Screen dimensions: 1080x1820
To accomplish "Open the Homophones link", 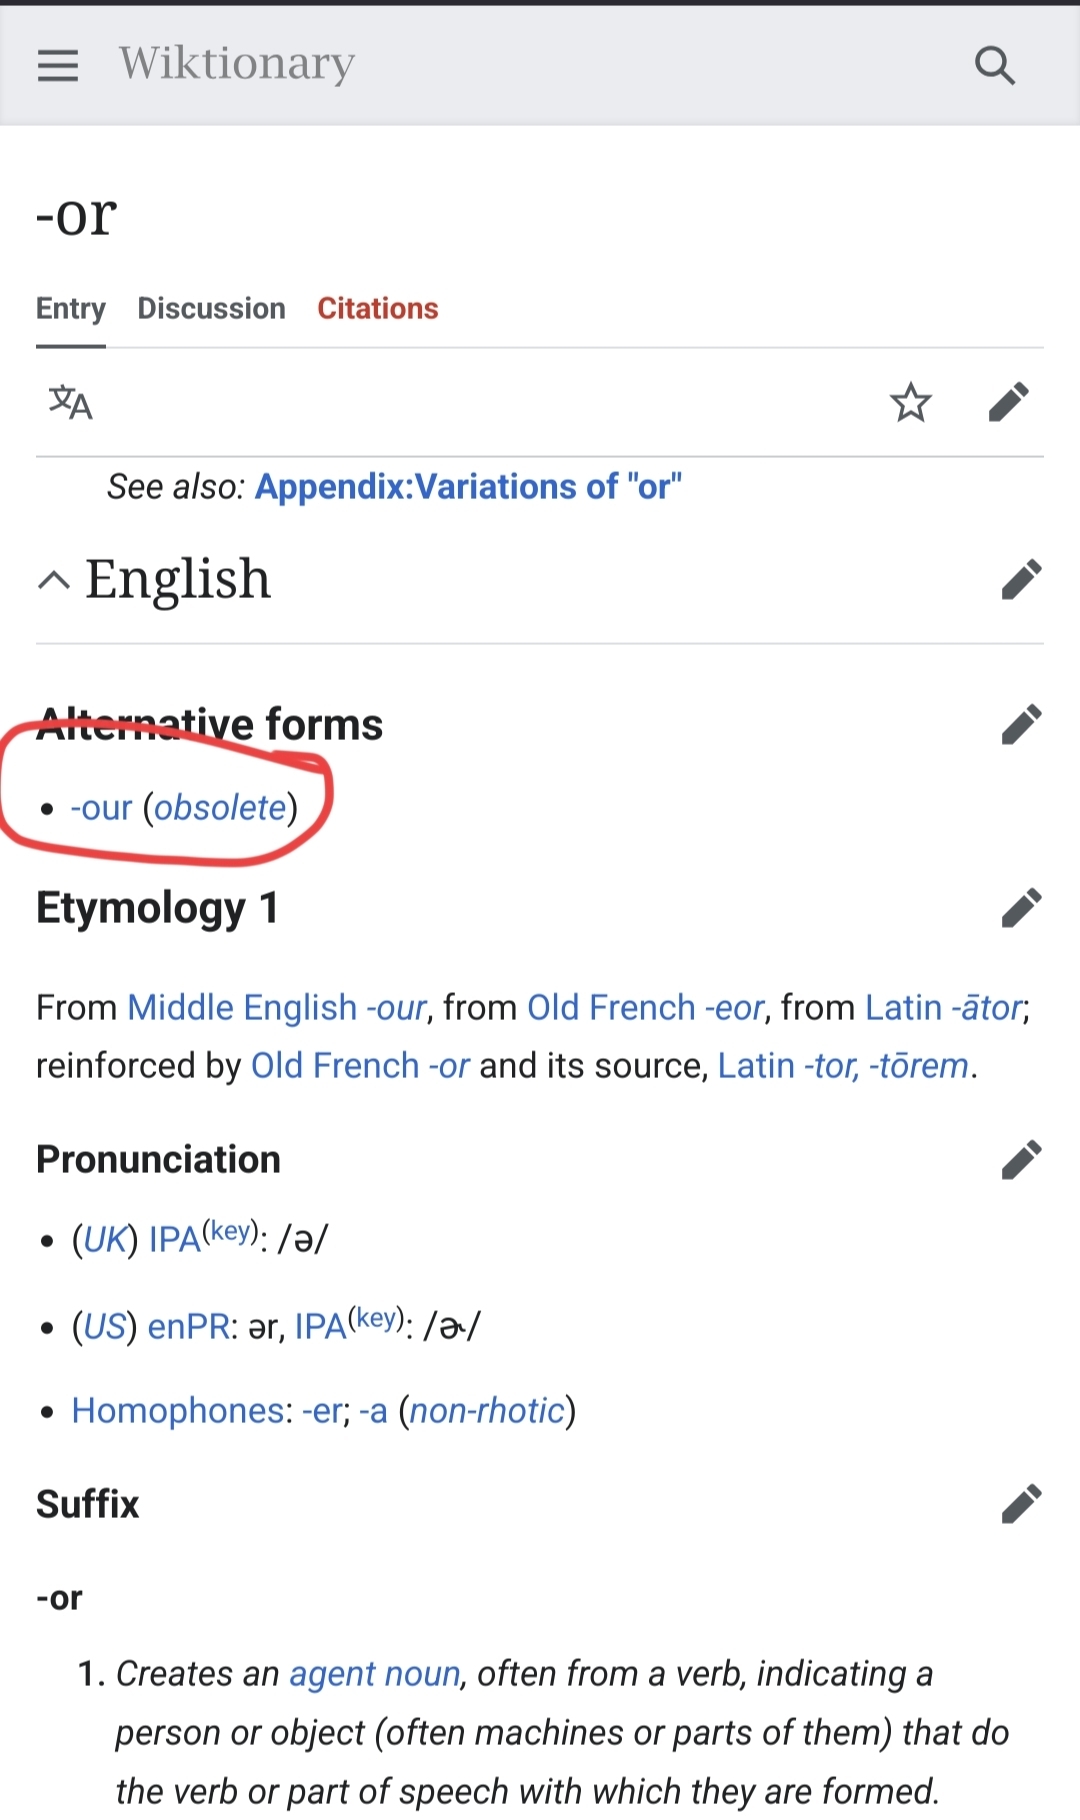I will click(178, 1410).
